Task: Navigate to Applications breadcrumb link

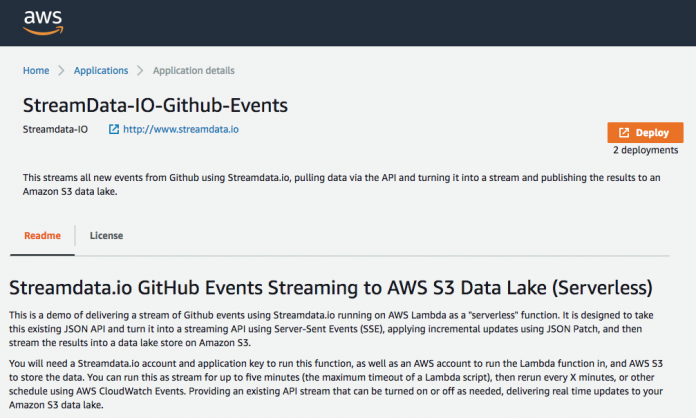Action: pyautogui.click(x=100, y=71)
